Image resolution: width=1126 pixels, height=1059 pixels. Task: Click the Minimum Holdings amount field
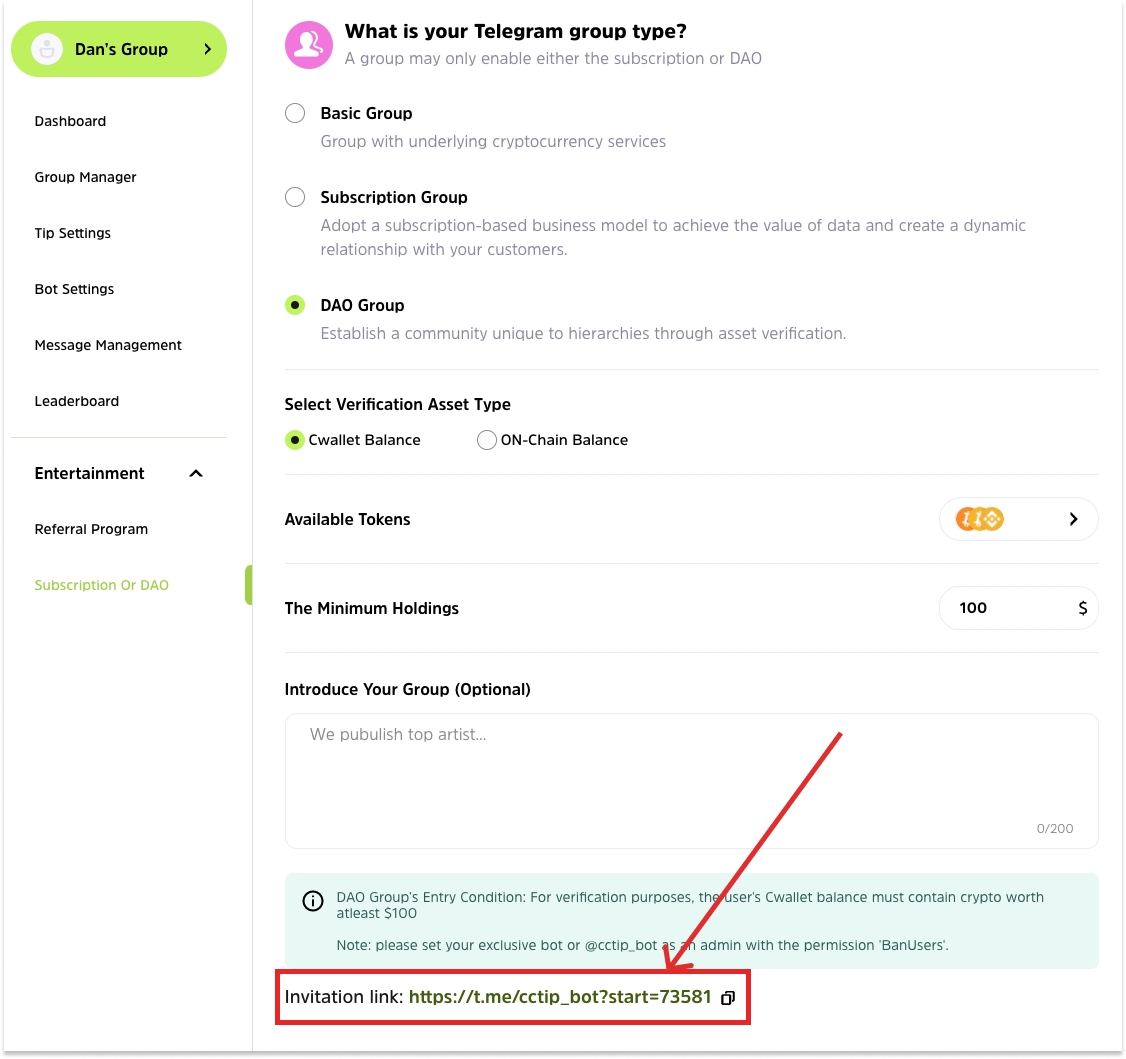[1005, 608]
